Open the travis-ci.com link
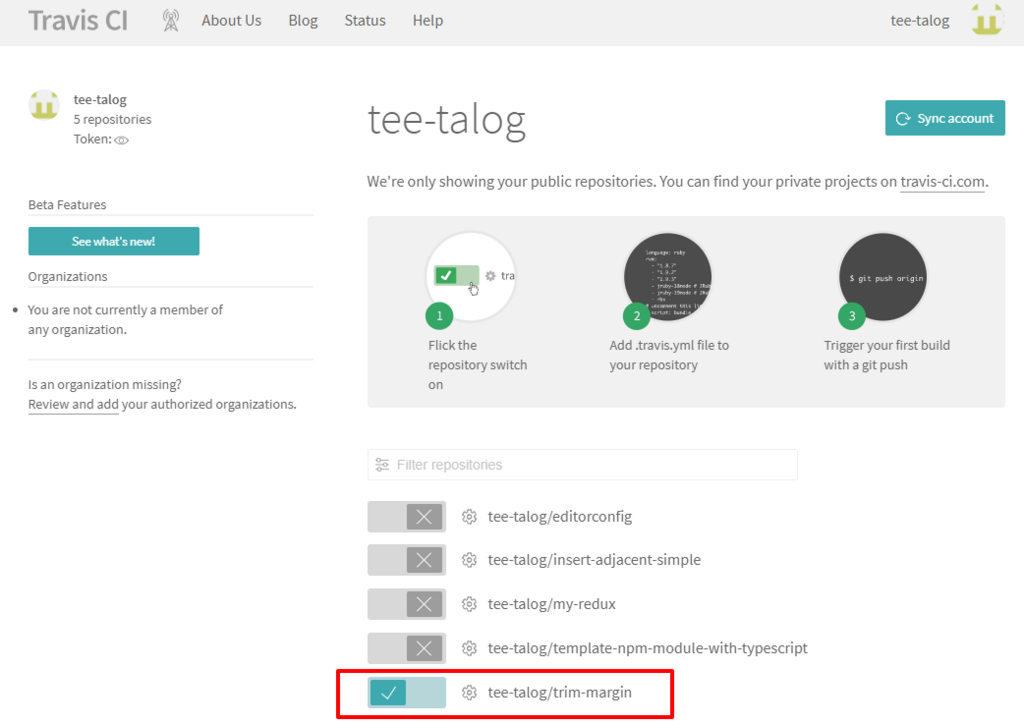Image resolution: width=1024 pixels, height=725 pixels. pos(942,182)
